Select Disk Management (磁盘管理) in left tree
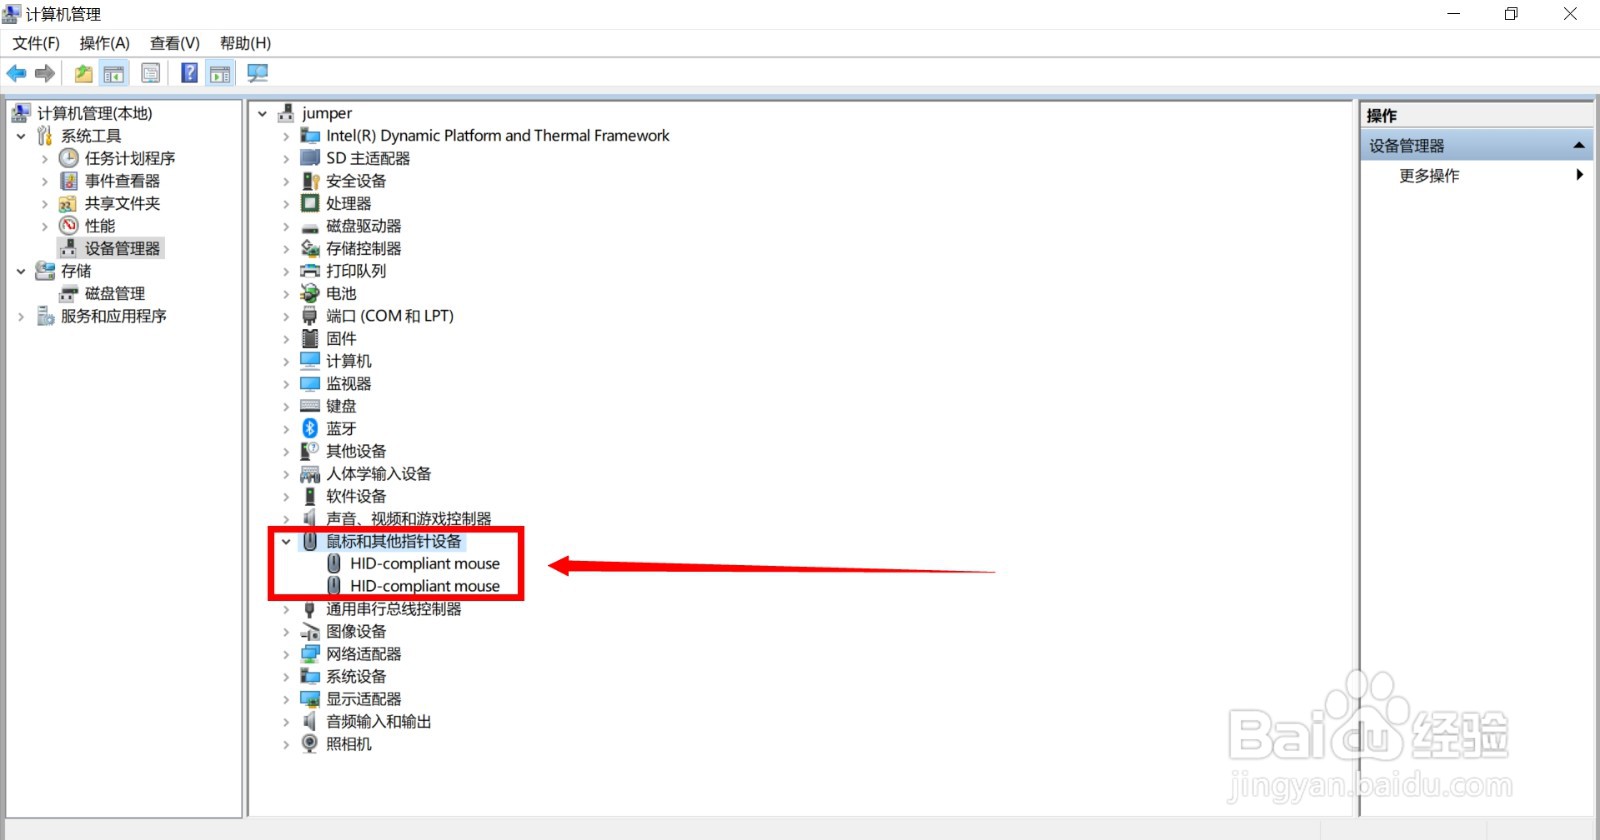This screenshot has width=1600, height=840. coord(115,293)
